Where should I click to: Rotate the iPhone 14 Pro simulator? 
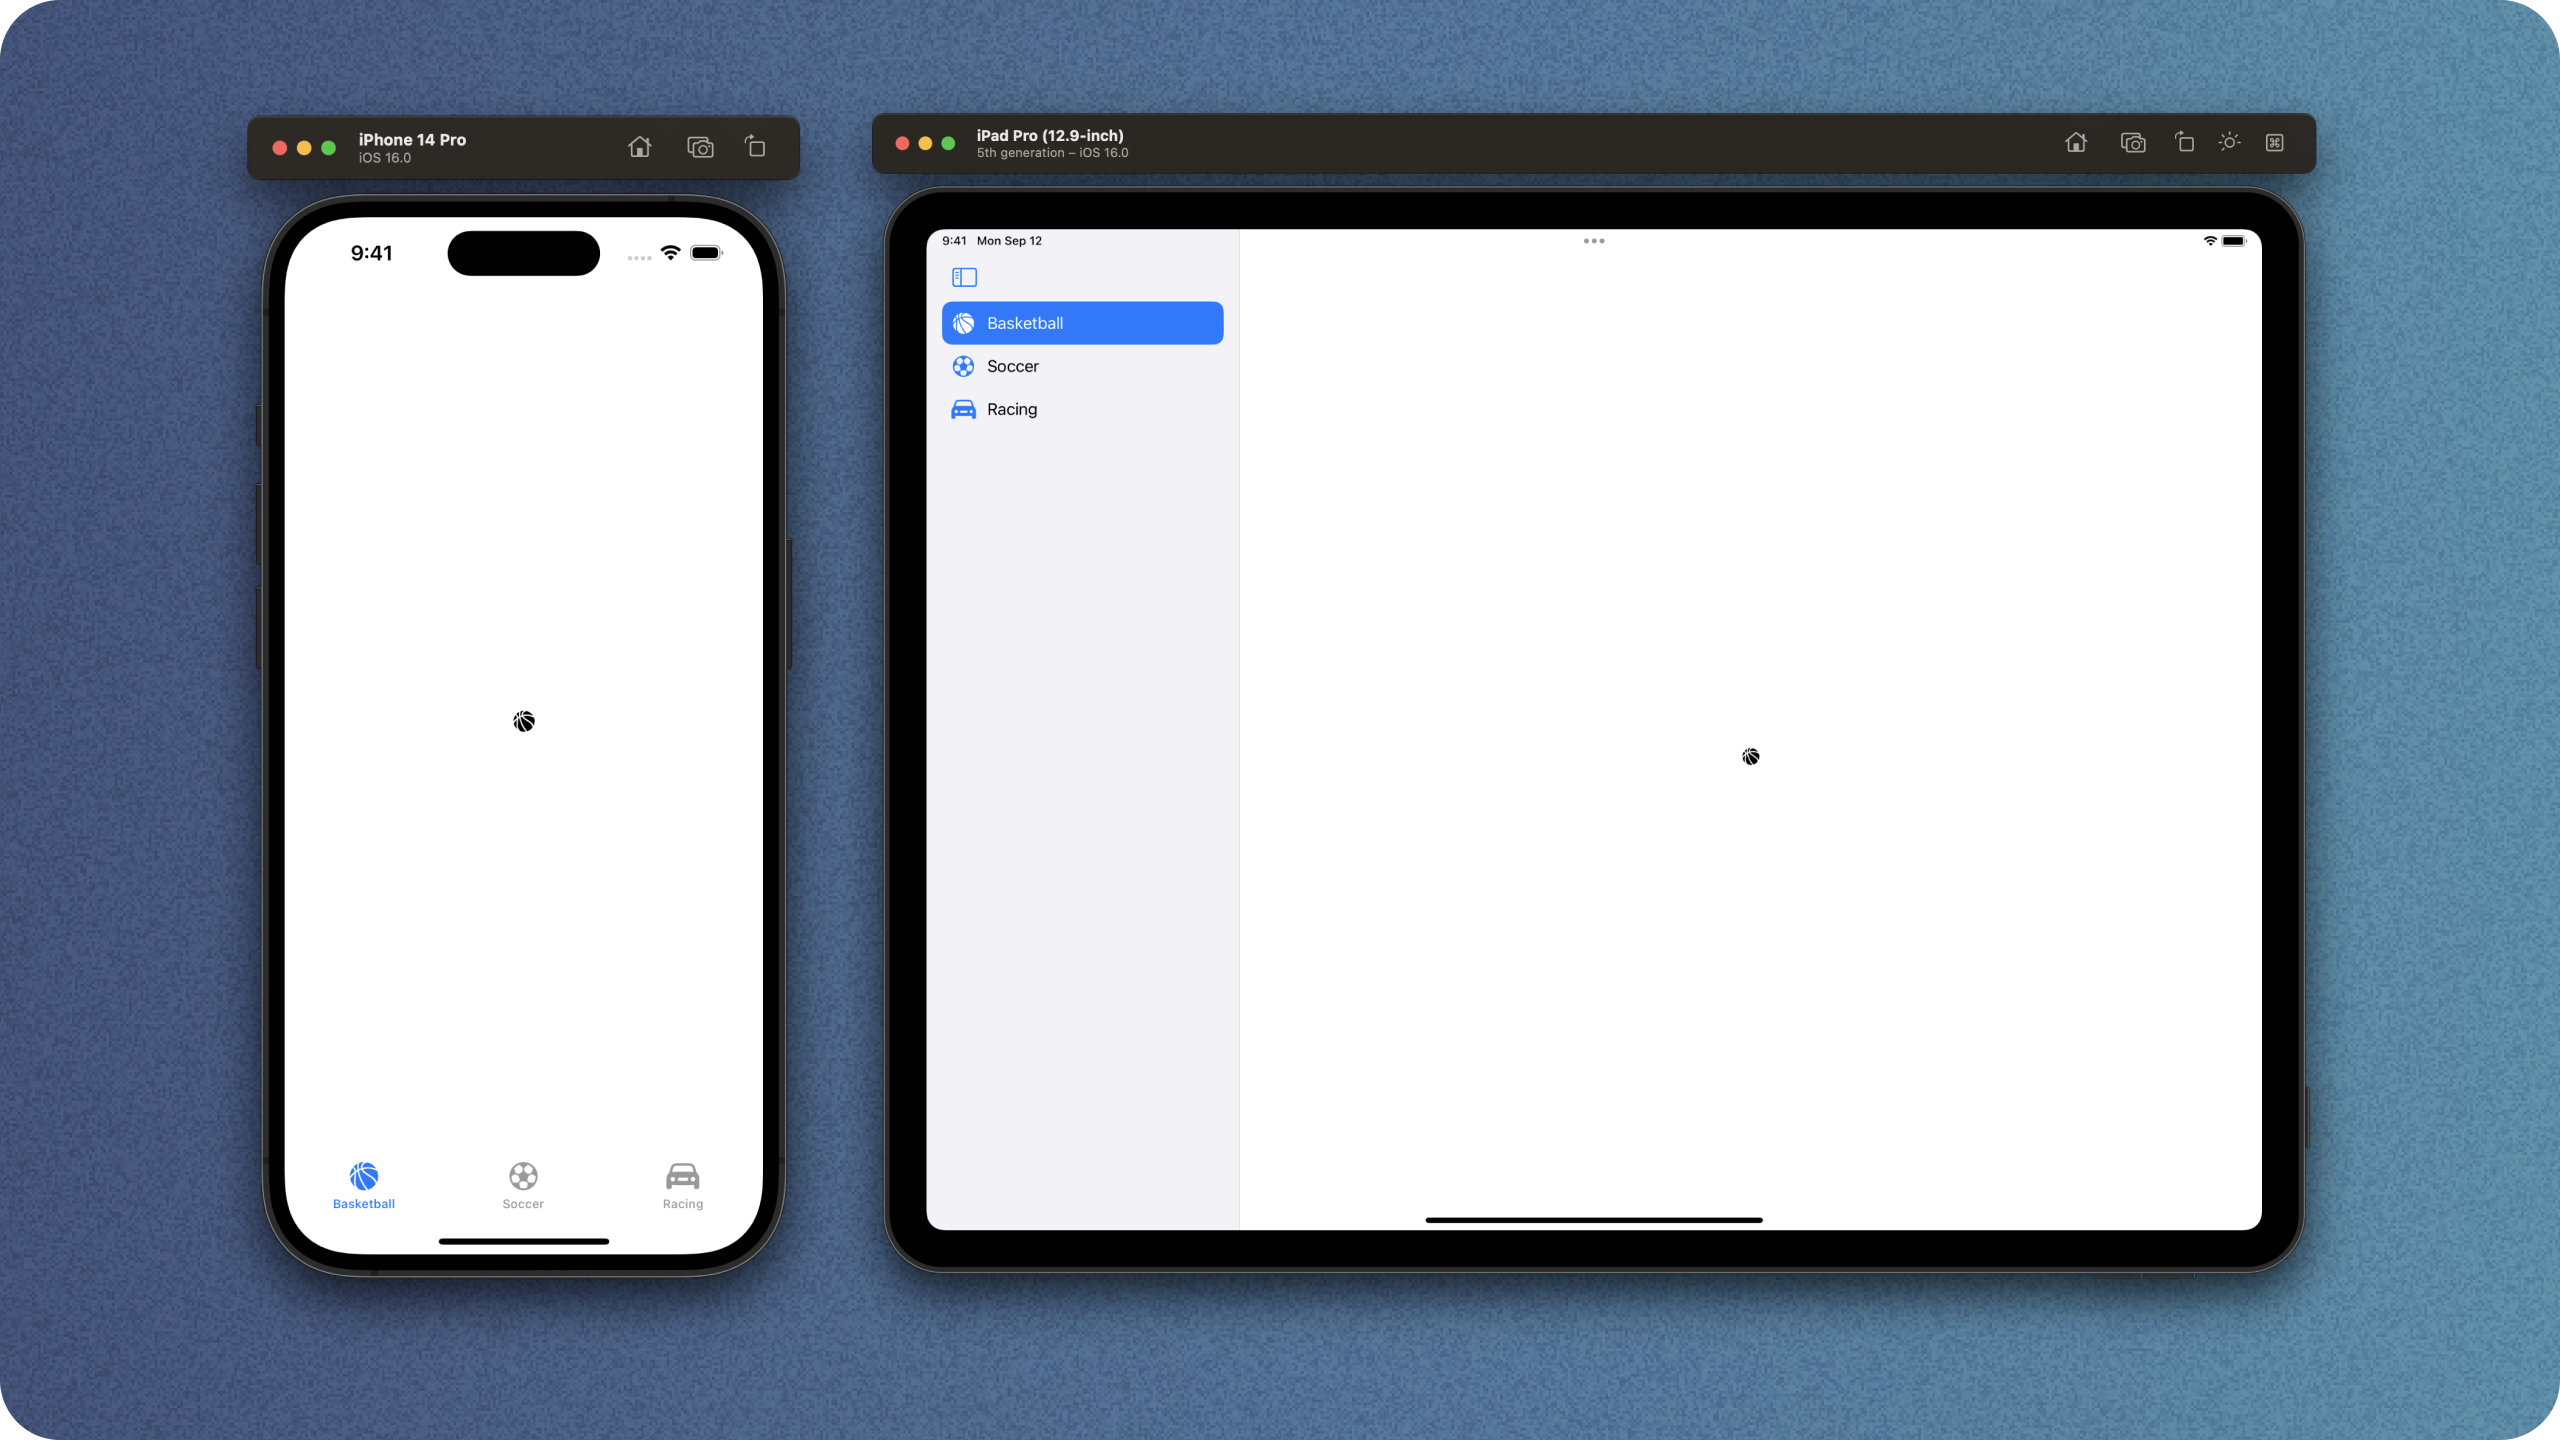point(755,147)
